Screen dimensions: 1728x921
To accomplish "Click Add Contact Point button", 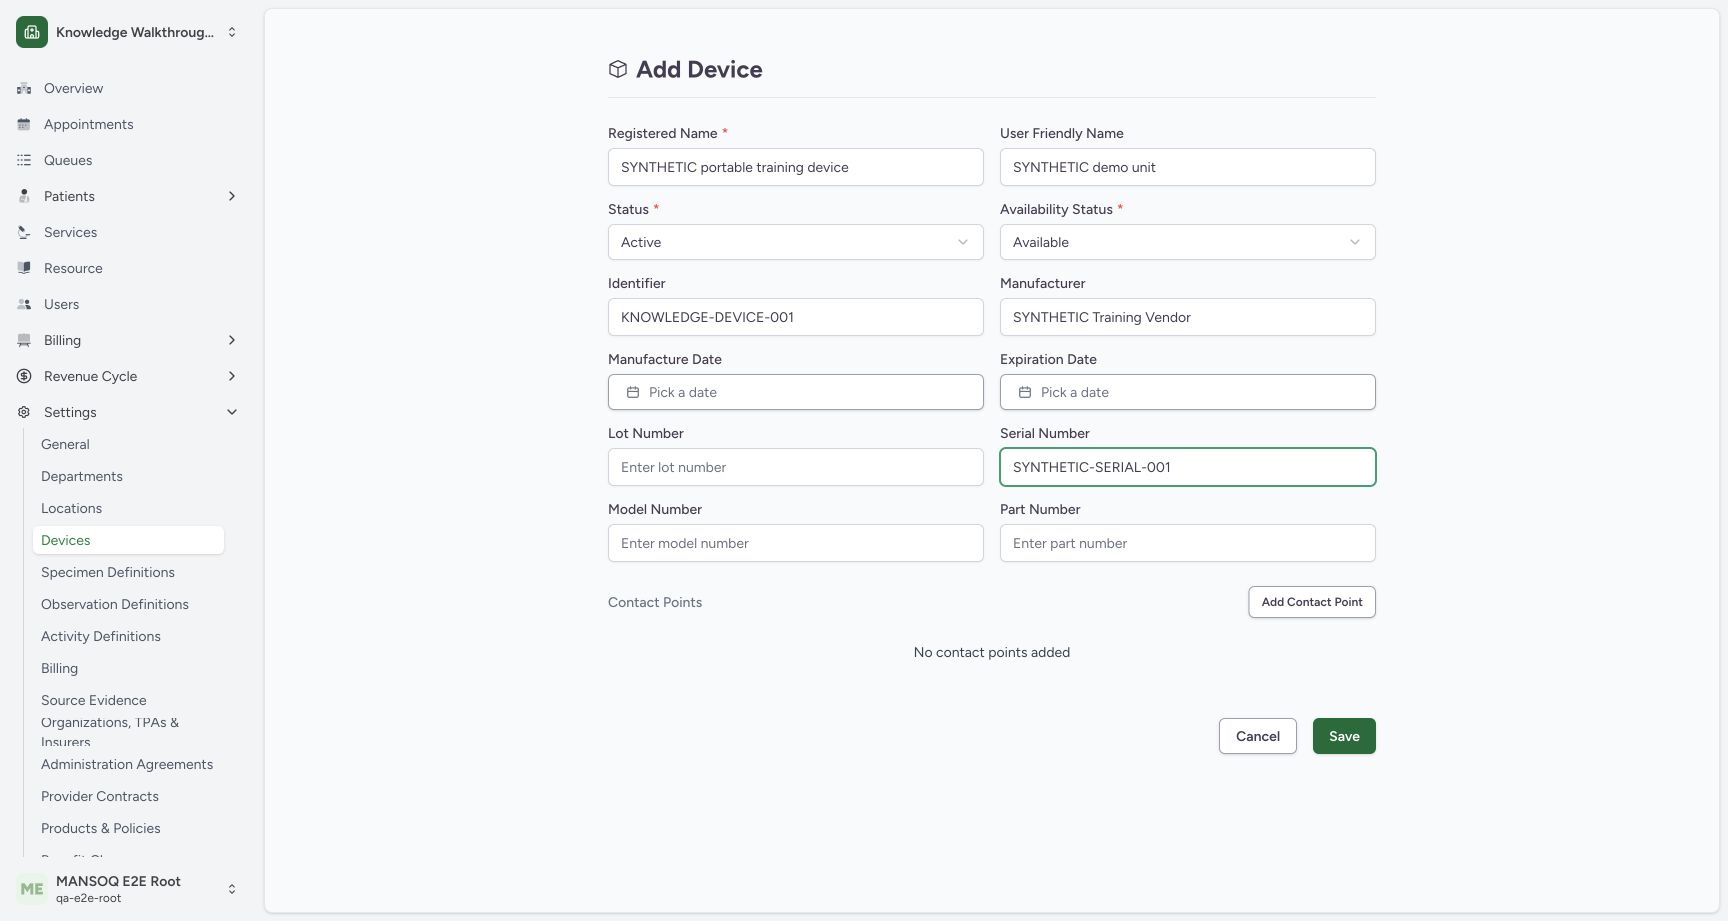I will point(1312,602).
